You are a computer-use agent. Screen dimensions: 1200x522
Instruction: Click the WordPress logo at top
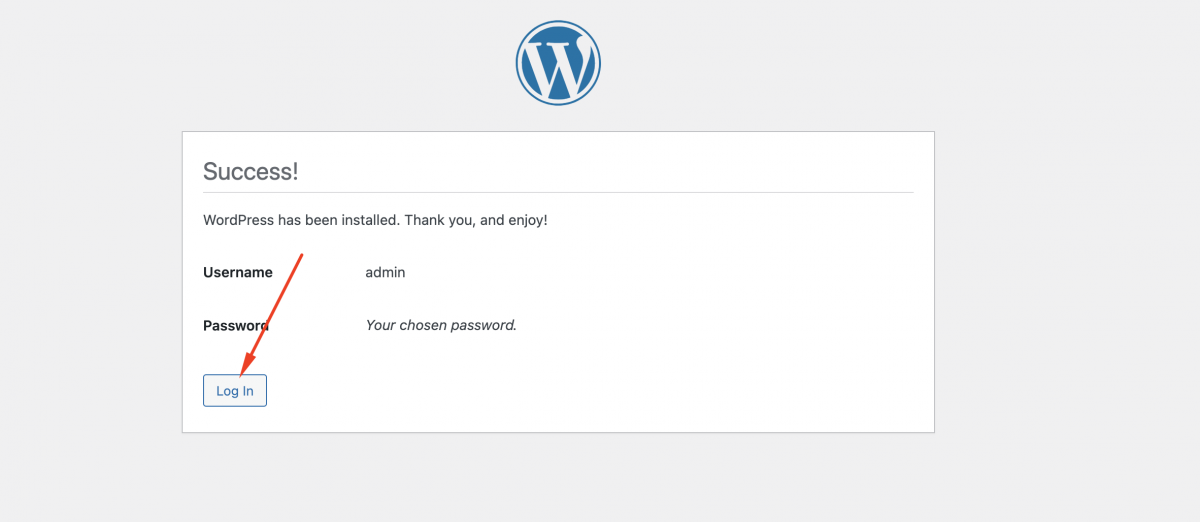[558, 63]
